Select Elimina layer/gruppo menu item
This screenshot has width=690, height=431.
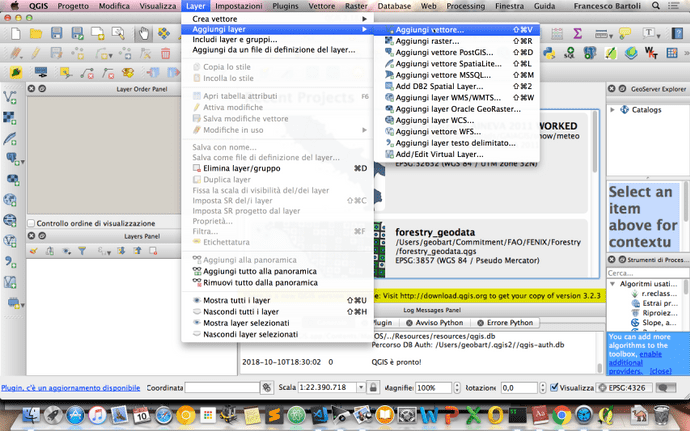277,168
